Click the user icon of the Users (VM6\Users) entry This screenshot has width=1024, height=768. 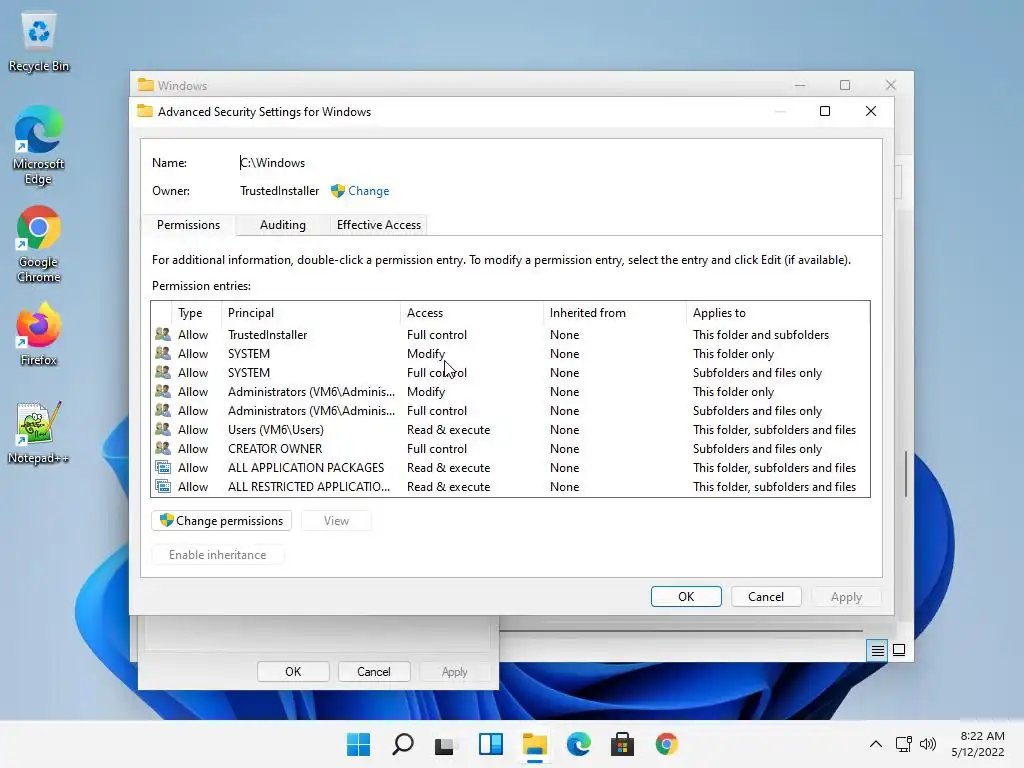click(163, 430)
